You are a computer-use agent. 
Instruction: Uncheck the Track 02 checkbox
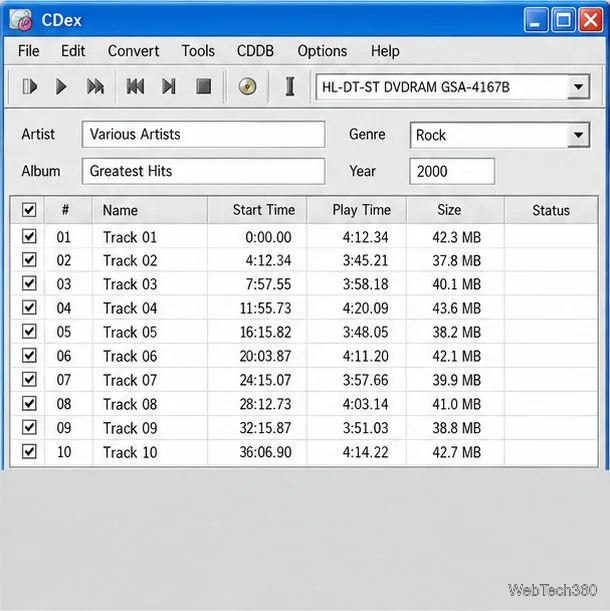click(29, 260)
